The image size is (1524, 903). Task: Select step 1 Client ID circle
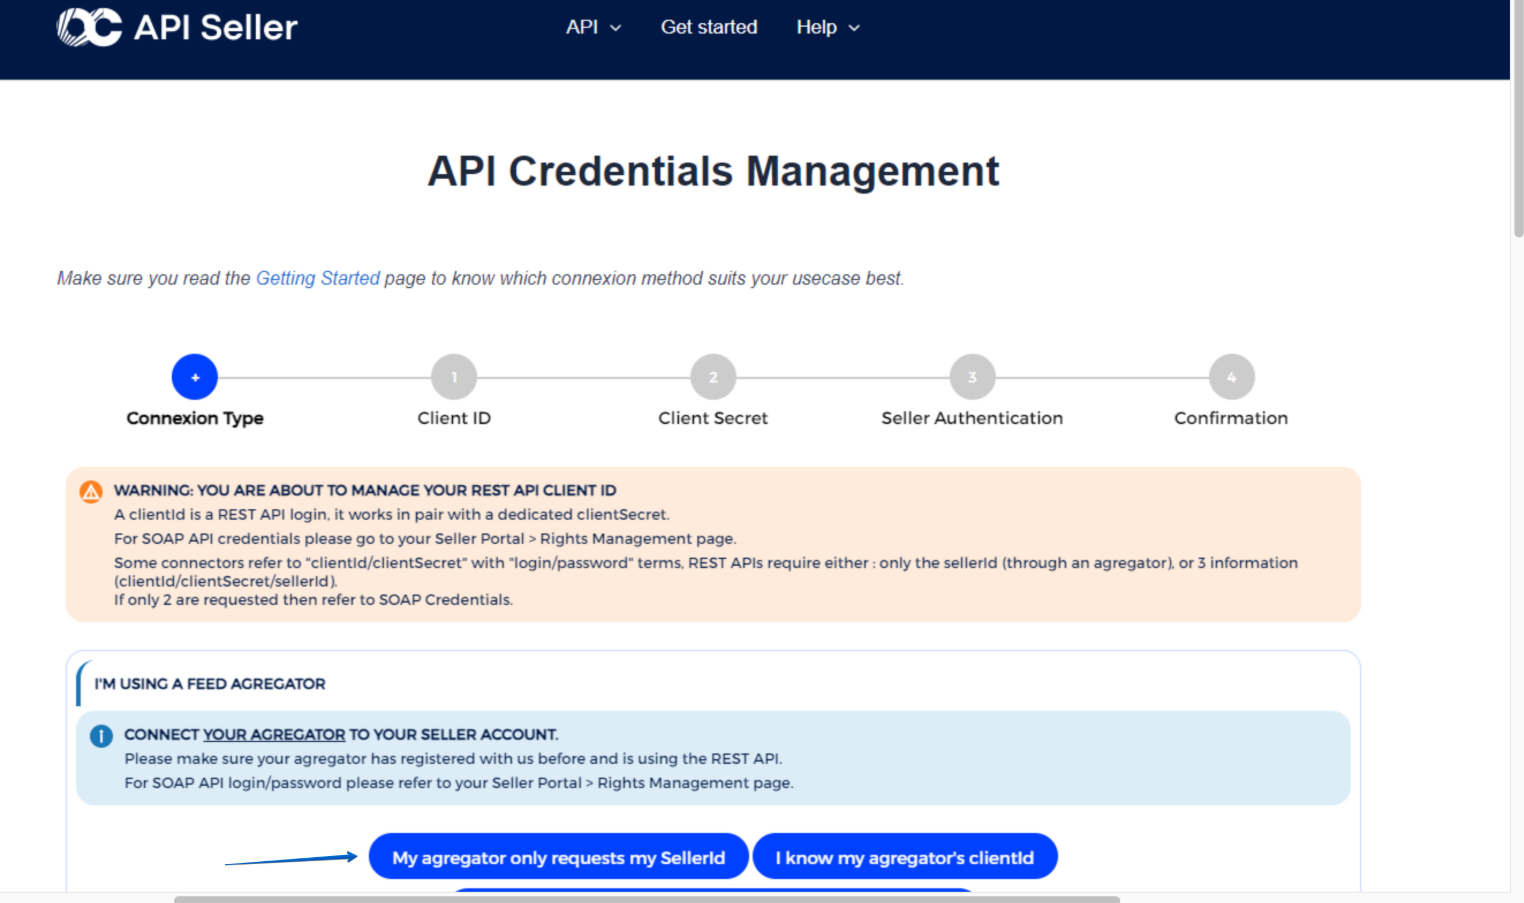(454, 377)
